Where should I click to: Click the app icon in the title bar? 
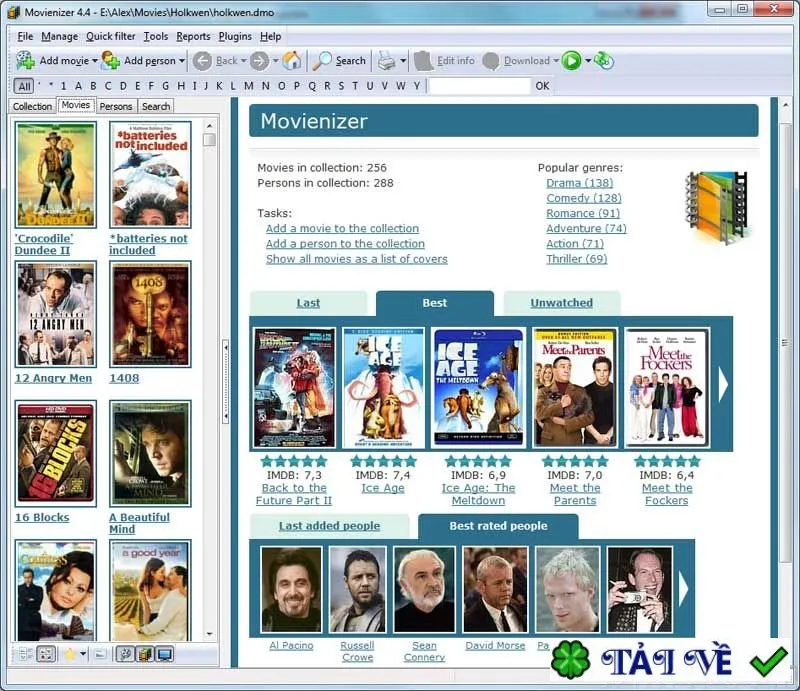[x=14, y=12]
